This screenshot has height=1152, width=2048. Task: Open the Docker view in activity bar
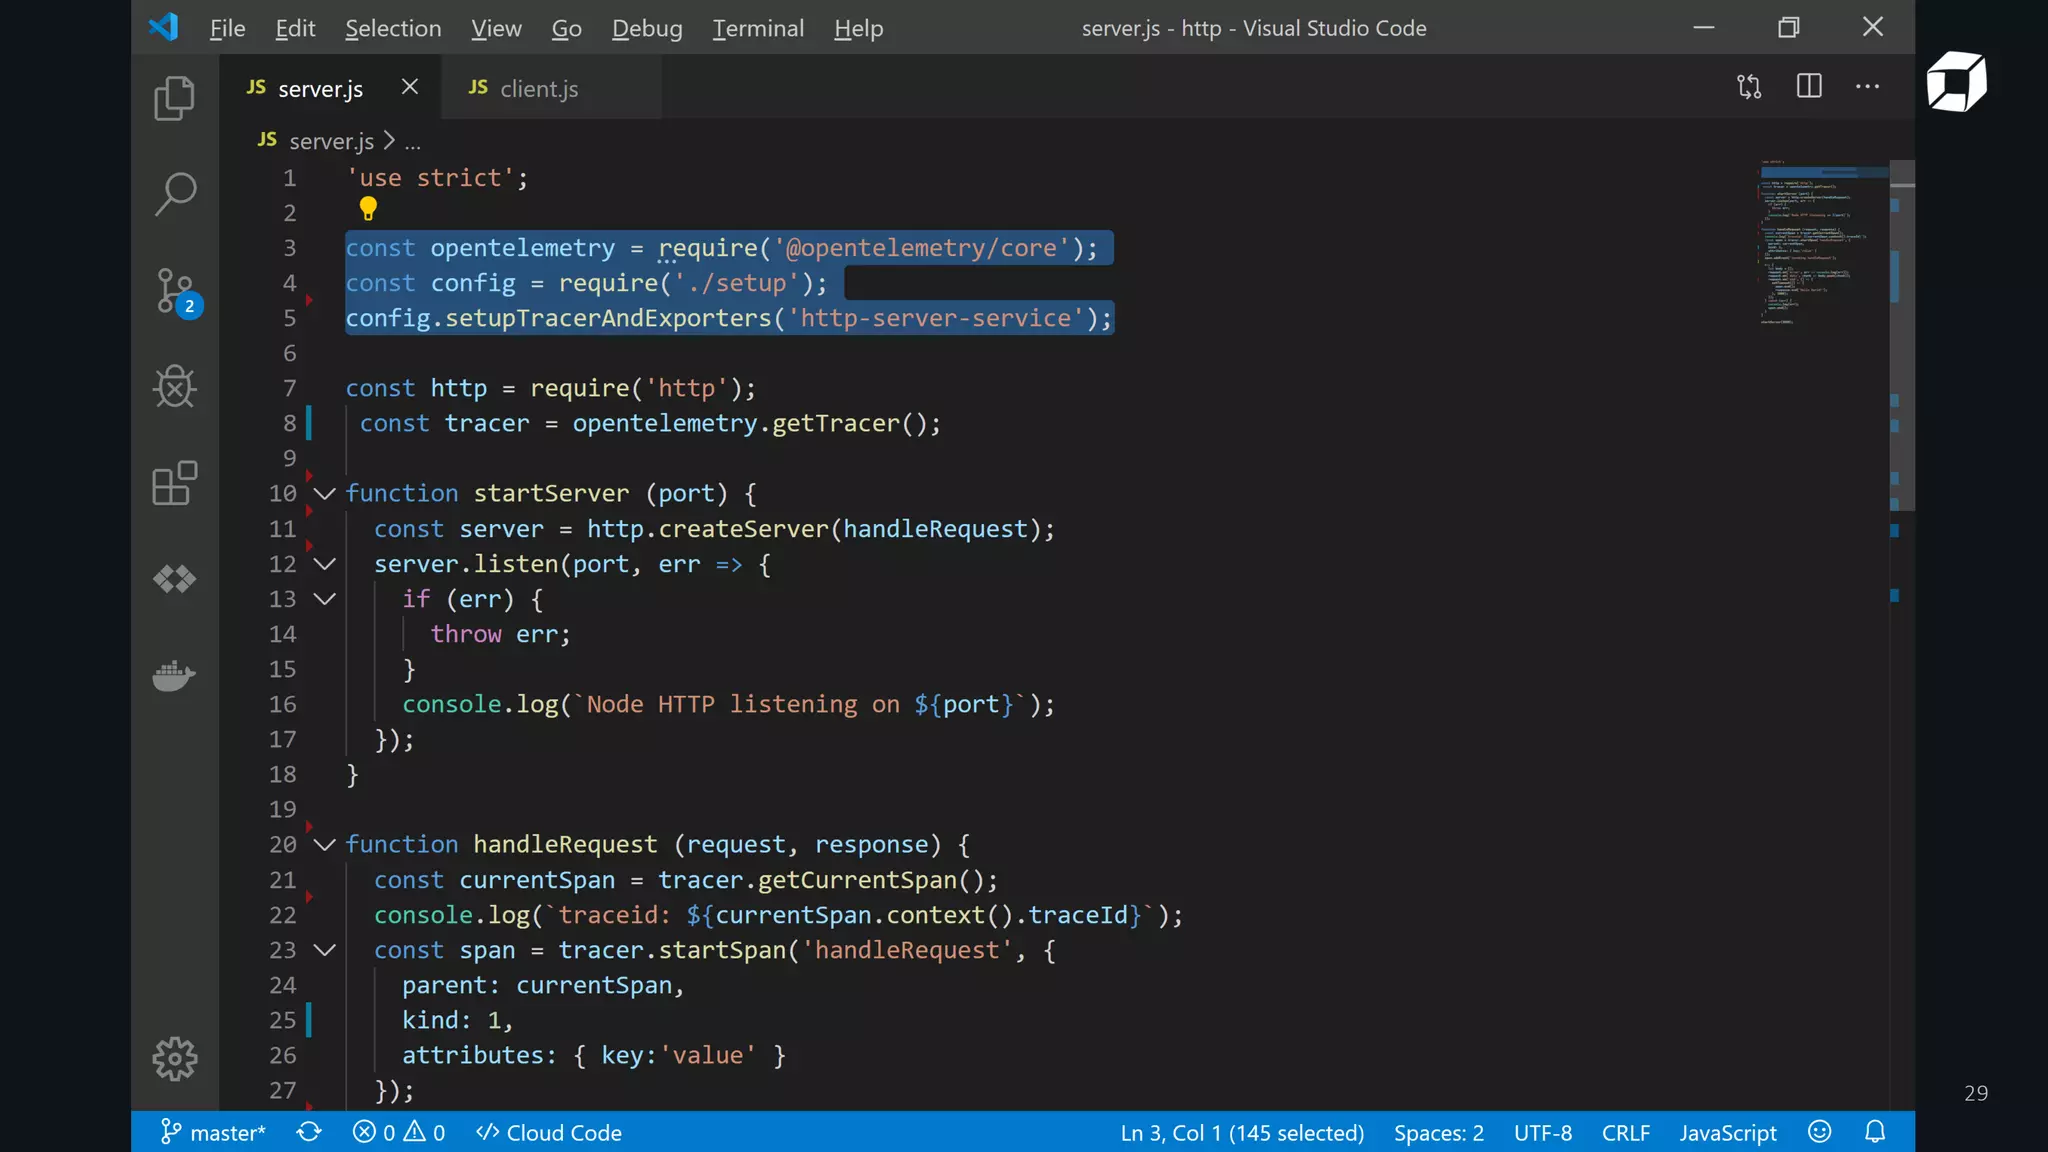[x=175, y=676]
